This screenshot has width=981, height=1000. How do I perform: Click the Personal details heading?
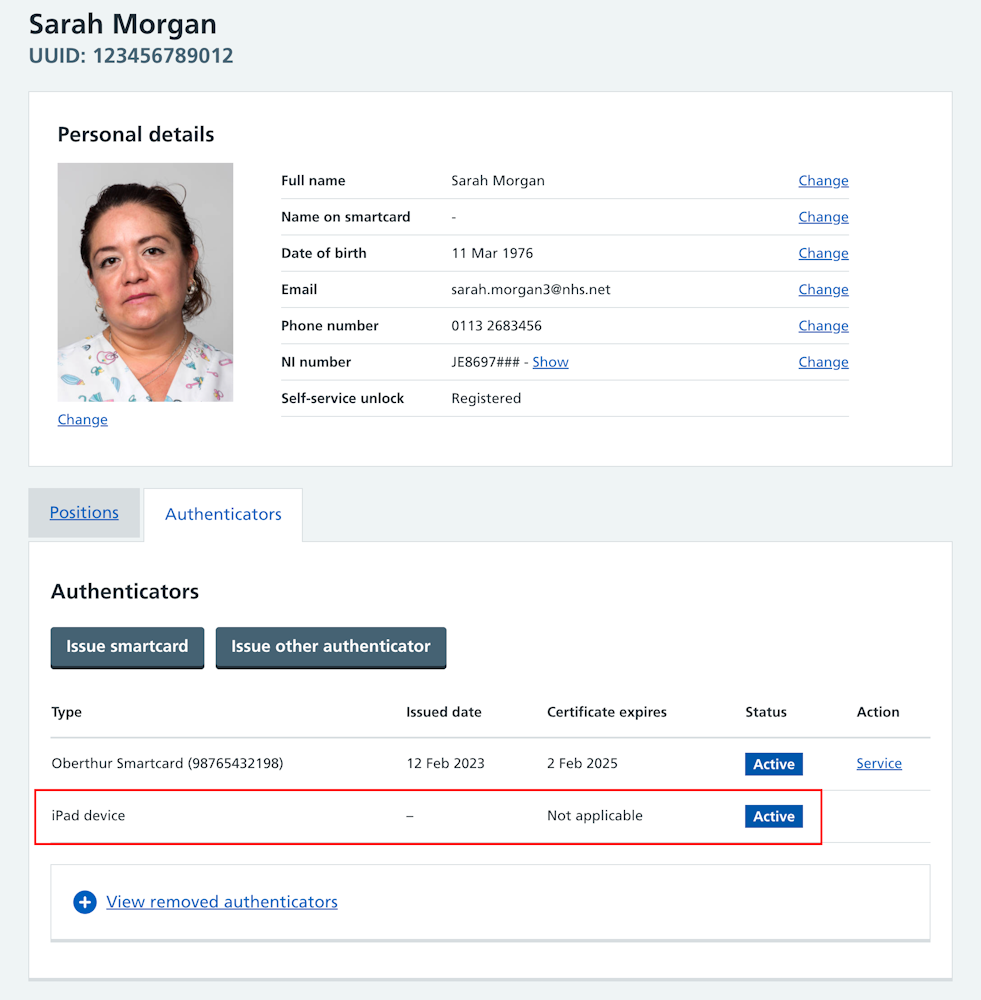tap(136, 135)
